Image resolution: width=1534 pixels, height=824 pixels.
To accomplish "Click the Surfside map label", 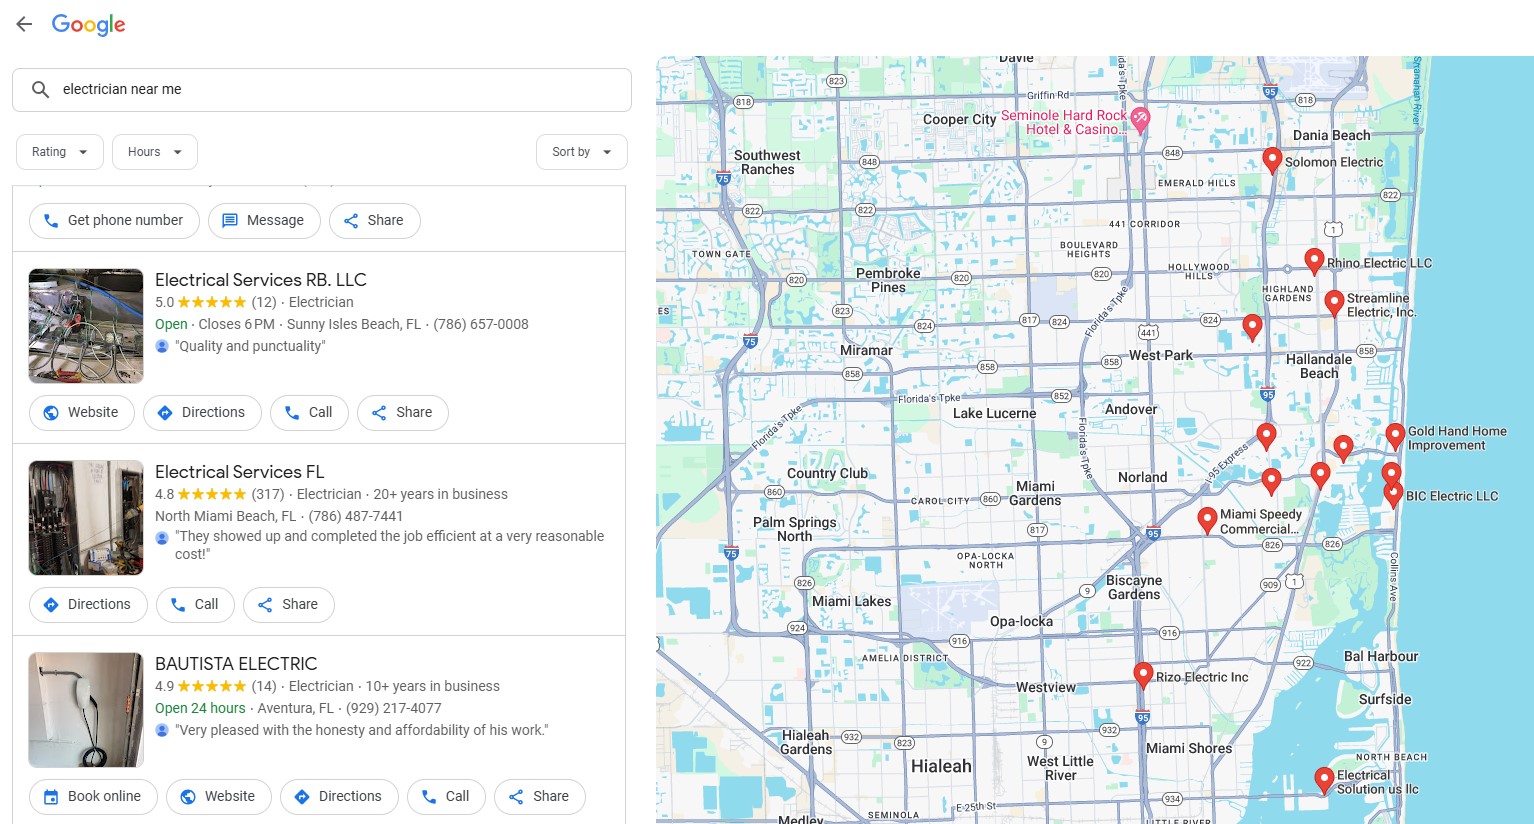I will (1385, 699).
